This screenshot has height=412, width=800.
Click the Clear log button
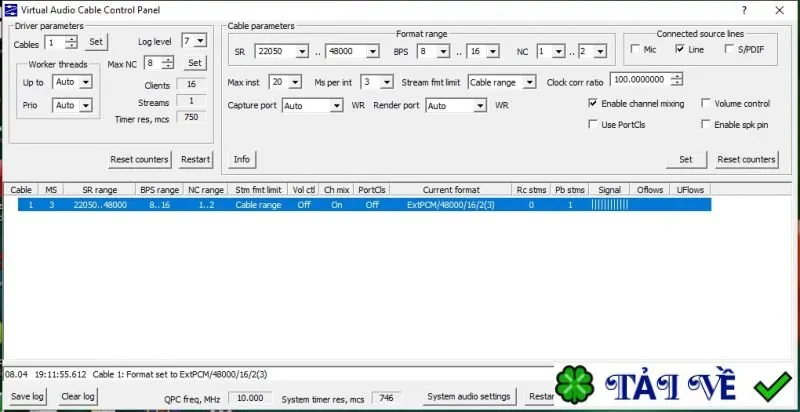pos(78,396)
